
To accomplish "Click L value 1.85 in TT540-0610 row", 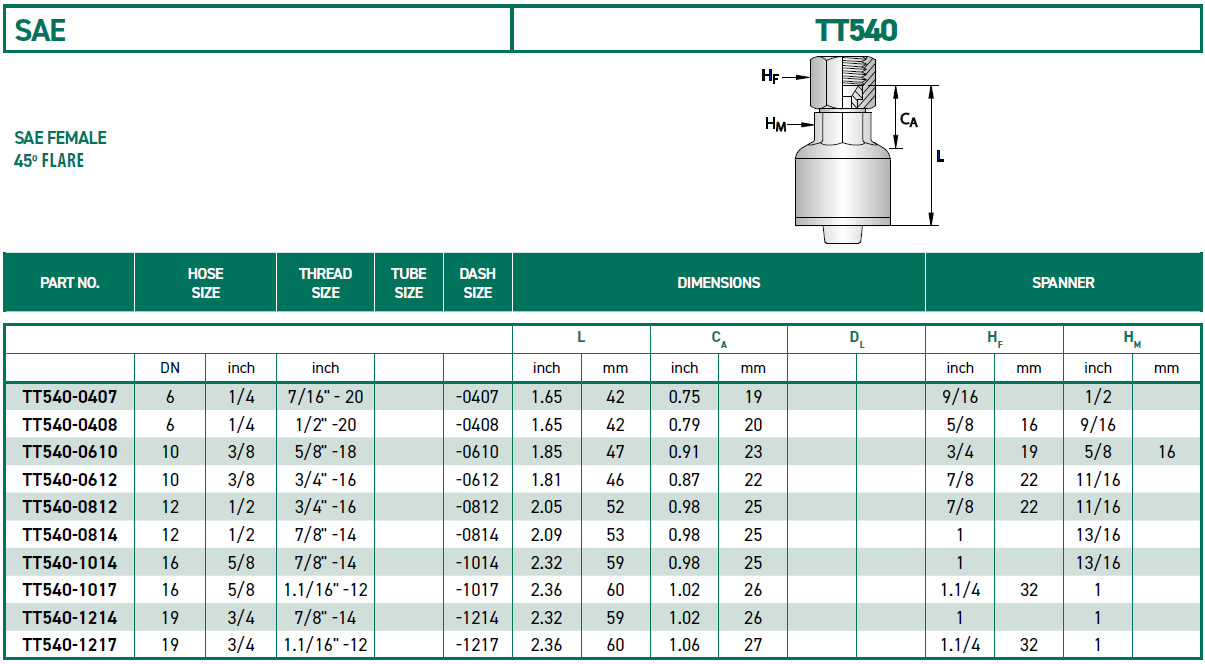I will (x=547, y=452).
